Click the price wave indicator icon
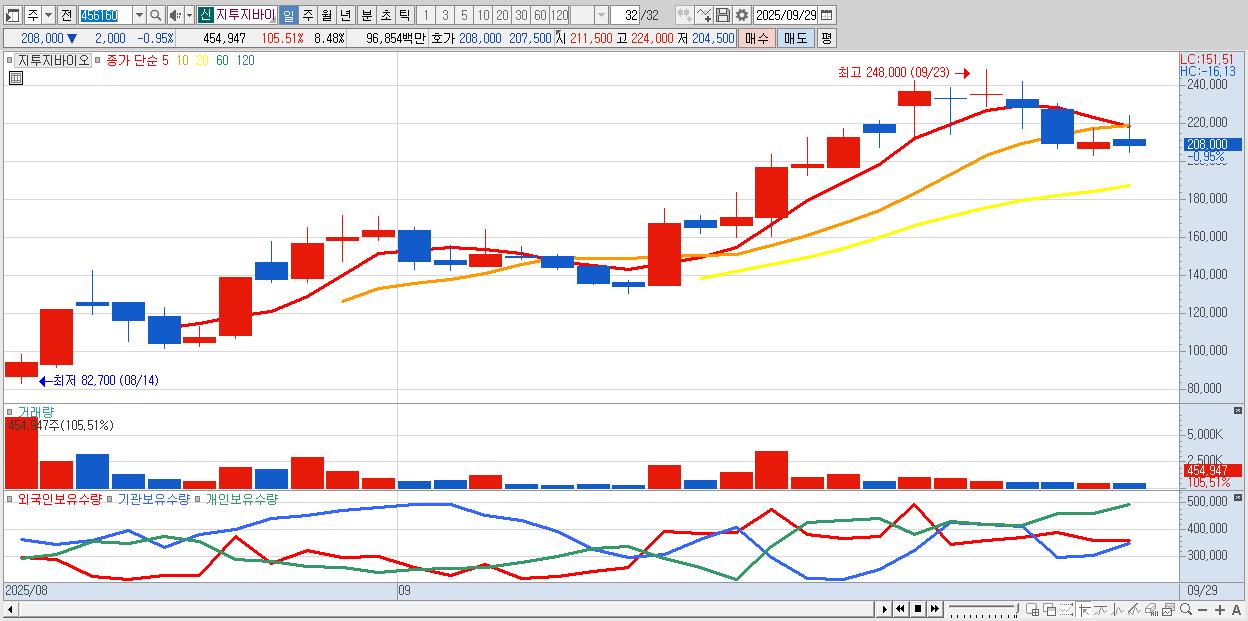This screenshot has height=621, width=1248. (1118, 610)
